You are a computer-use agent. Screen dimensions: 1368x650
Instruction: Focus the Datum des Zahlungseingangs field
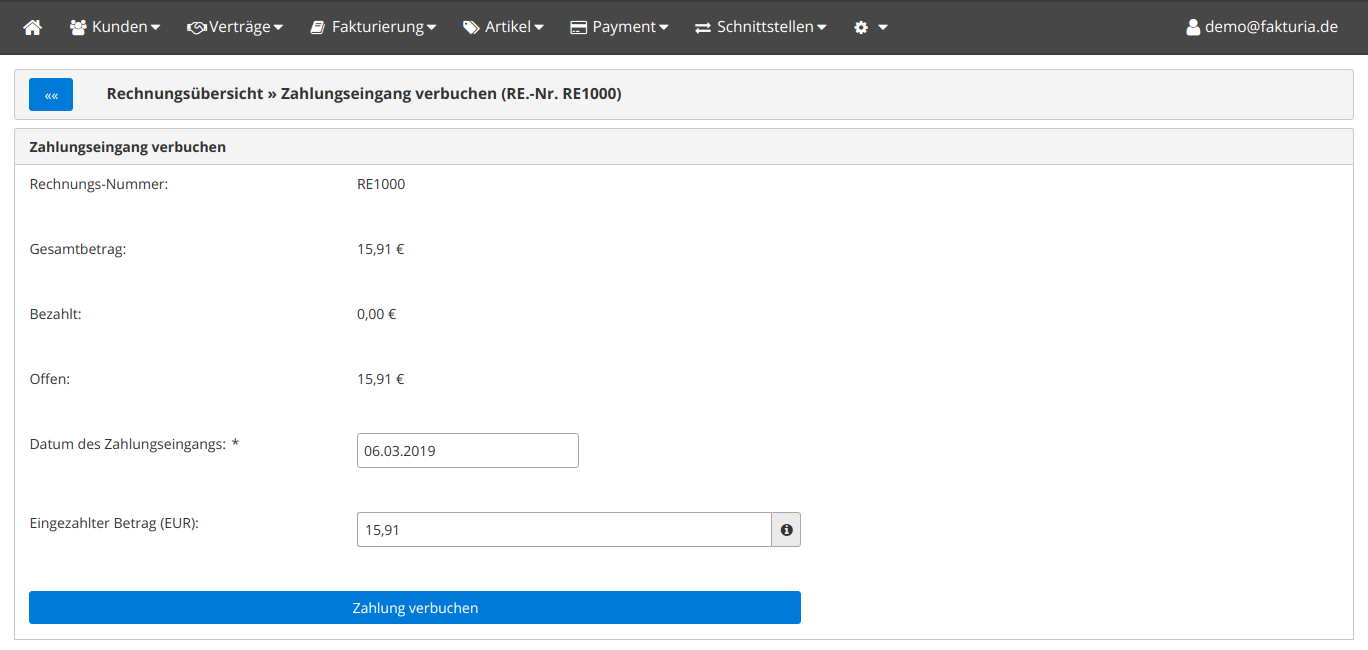click(x=467, y=450)
